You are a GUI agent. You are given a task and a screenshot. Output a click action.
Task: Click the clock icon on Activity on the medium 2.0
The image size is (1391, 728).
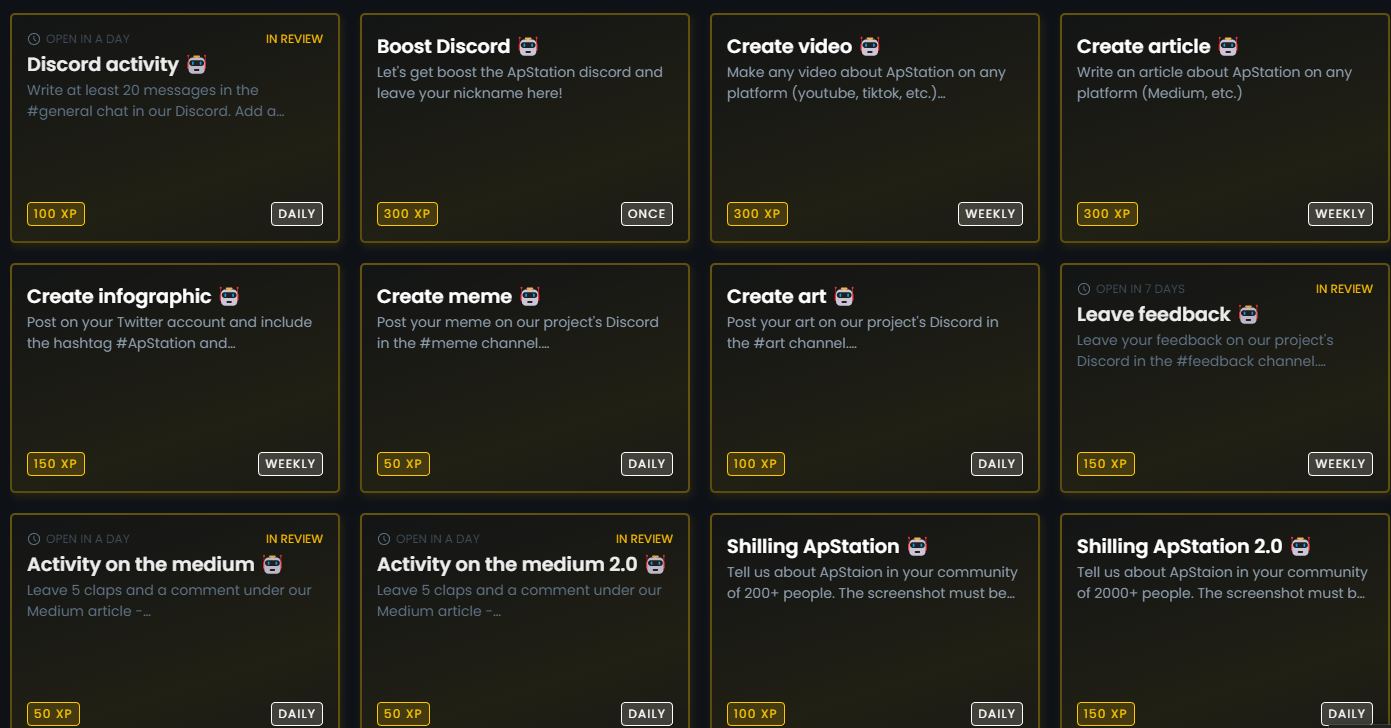[x=384, y=539]
